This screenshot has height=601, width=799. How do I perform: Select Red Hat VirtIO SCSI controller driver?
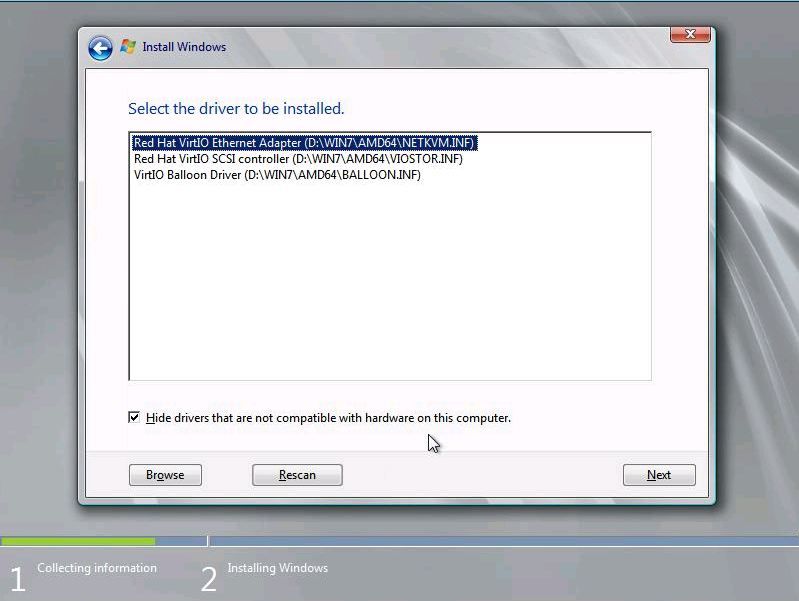(x=298, y=159)
